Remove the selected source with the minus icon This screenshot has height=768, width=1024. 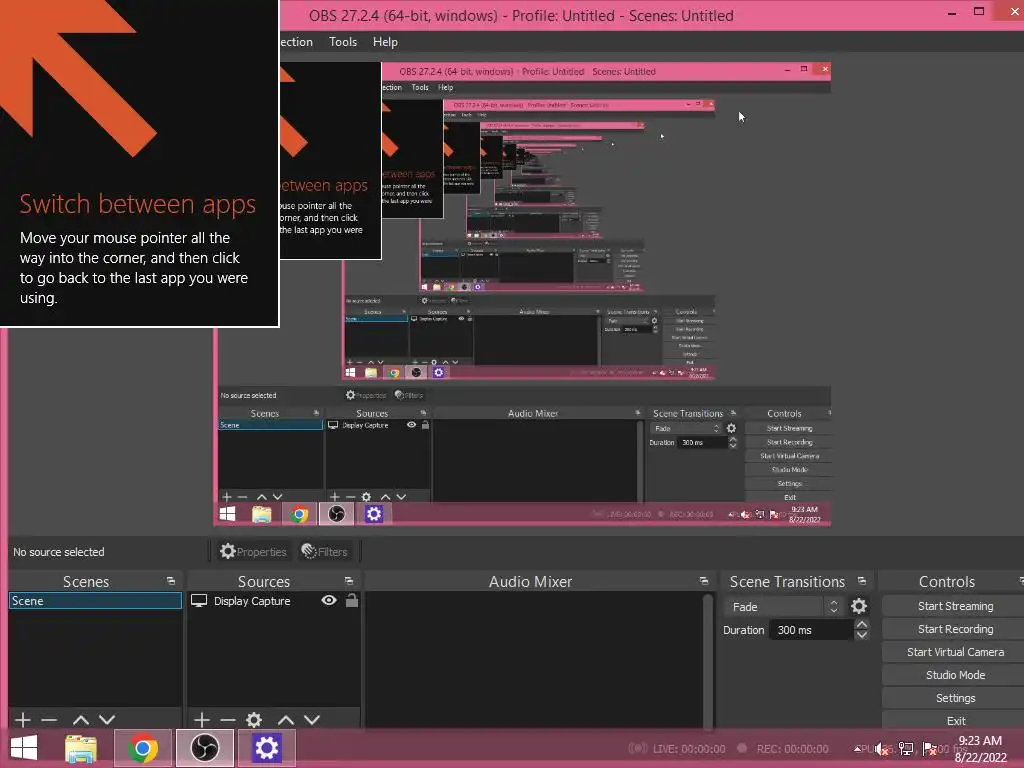[x=228, y=720]
